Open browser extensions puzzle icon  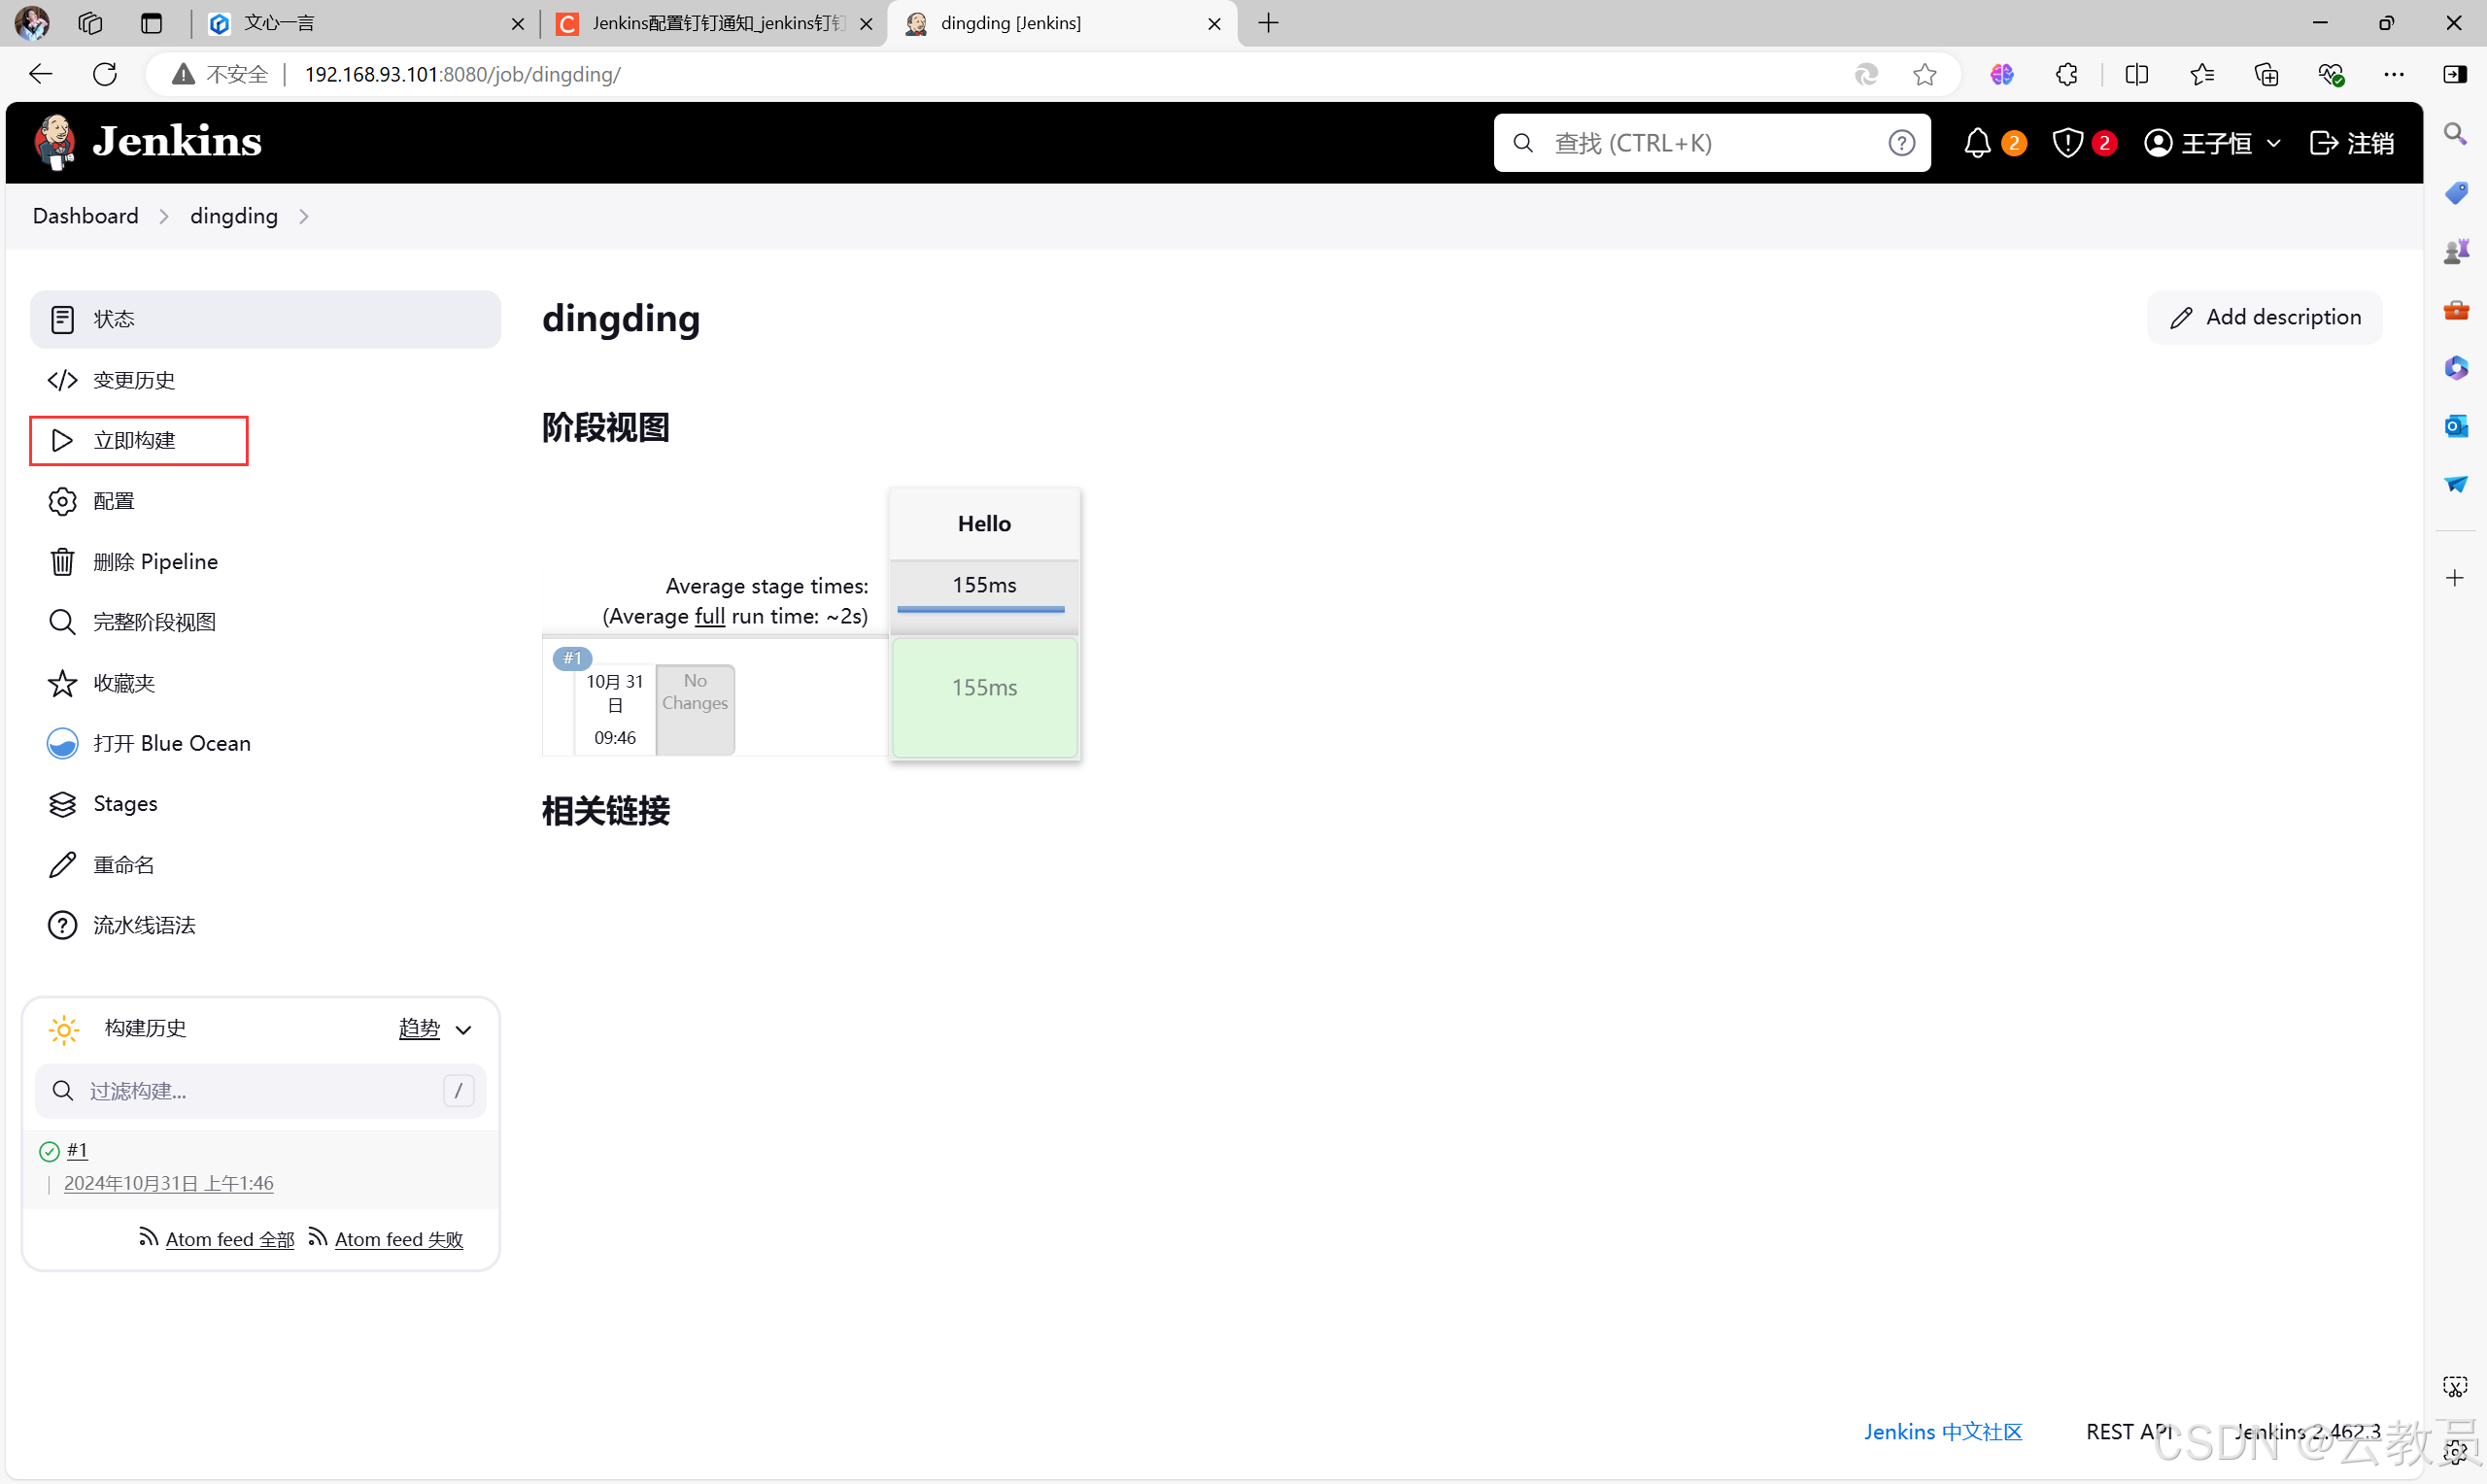point(2067,74)
